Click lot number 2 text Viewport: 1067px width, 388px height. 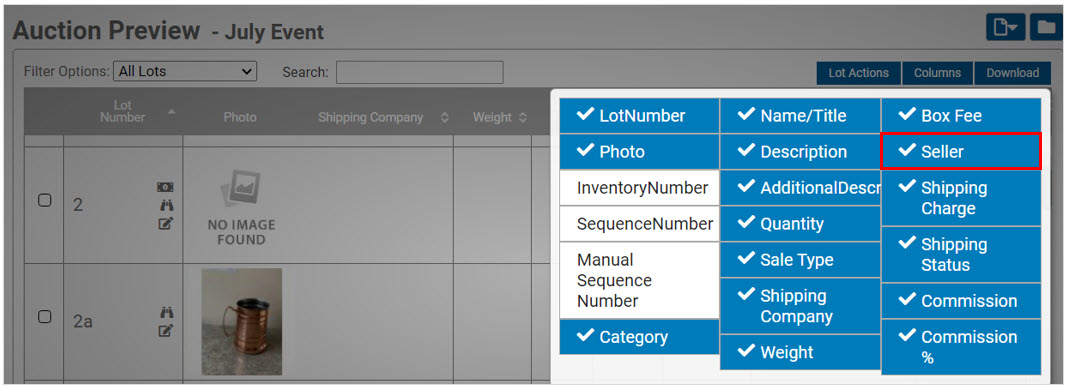point(78,205)
